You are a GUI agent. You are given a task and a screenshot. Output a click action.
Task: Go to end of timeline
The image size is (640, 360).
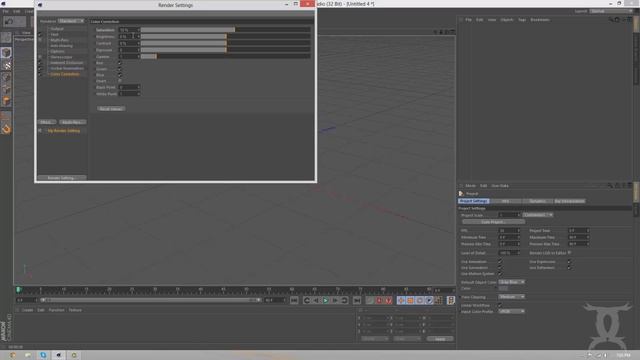tap(357, 300)
